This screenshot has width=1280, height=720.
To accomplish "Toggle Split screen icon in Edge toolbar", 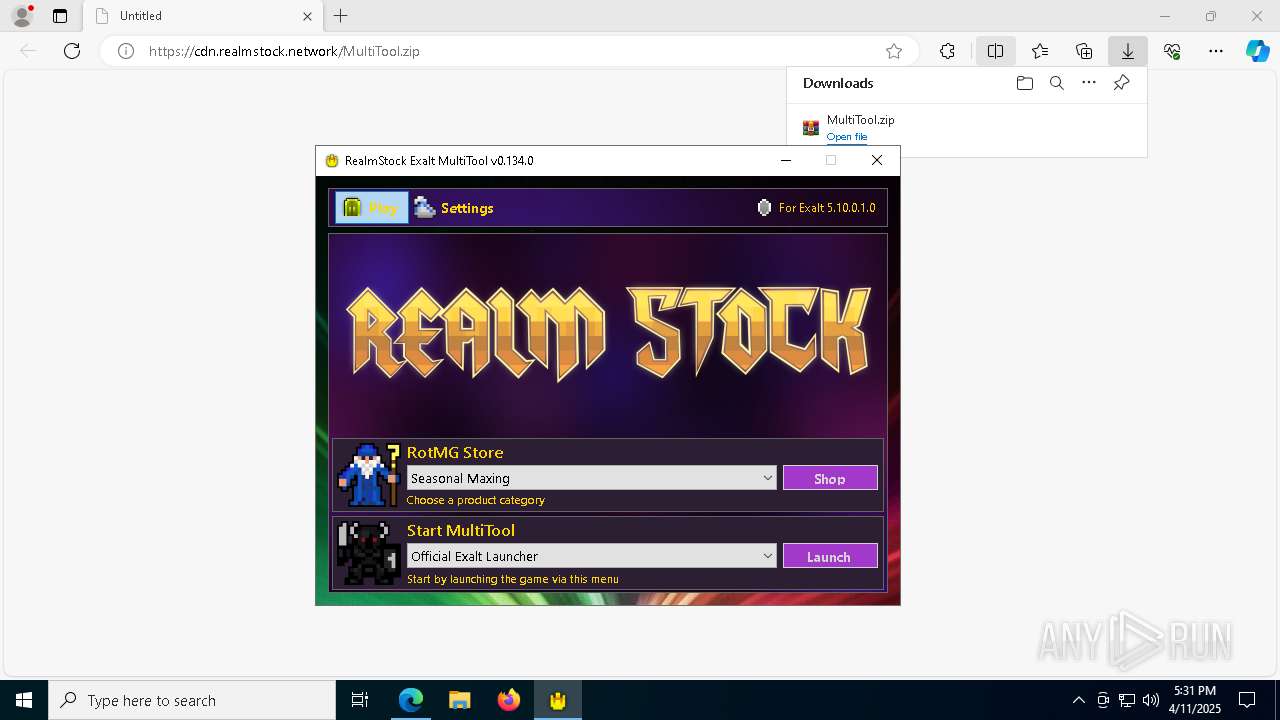I will (995, 51).
